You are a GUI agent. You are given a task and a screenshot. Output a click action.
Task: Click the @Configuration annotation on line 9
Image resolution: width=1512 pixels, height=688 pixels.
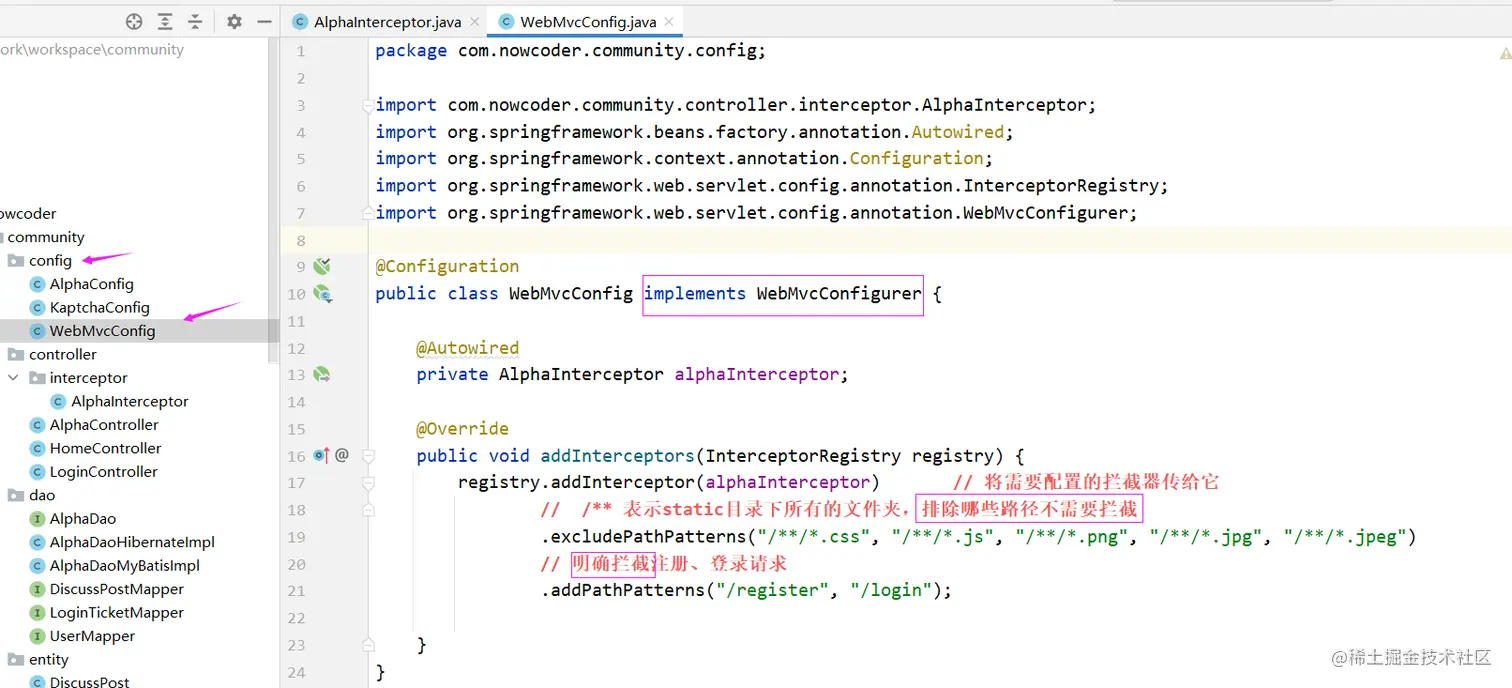point(447,267)
